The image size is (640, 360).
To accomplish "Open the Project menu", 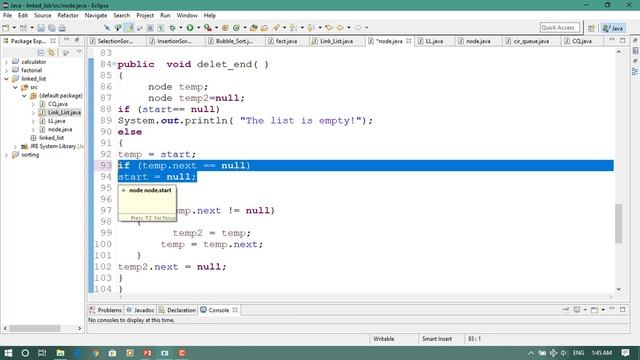I will point(145,15).
